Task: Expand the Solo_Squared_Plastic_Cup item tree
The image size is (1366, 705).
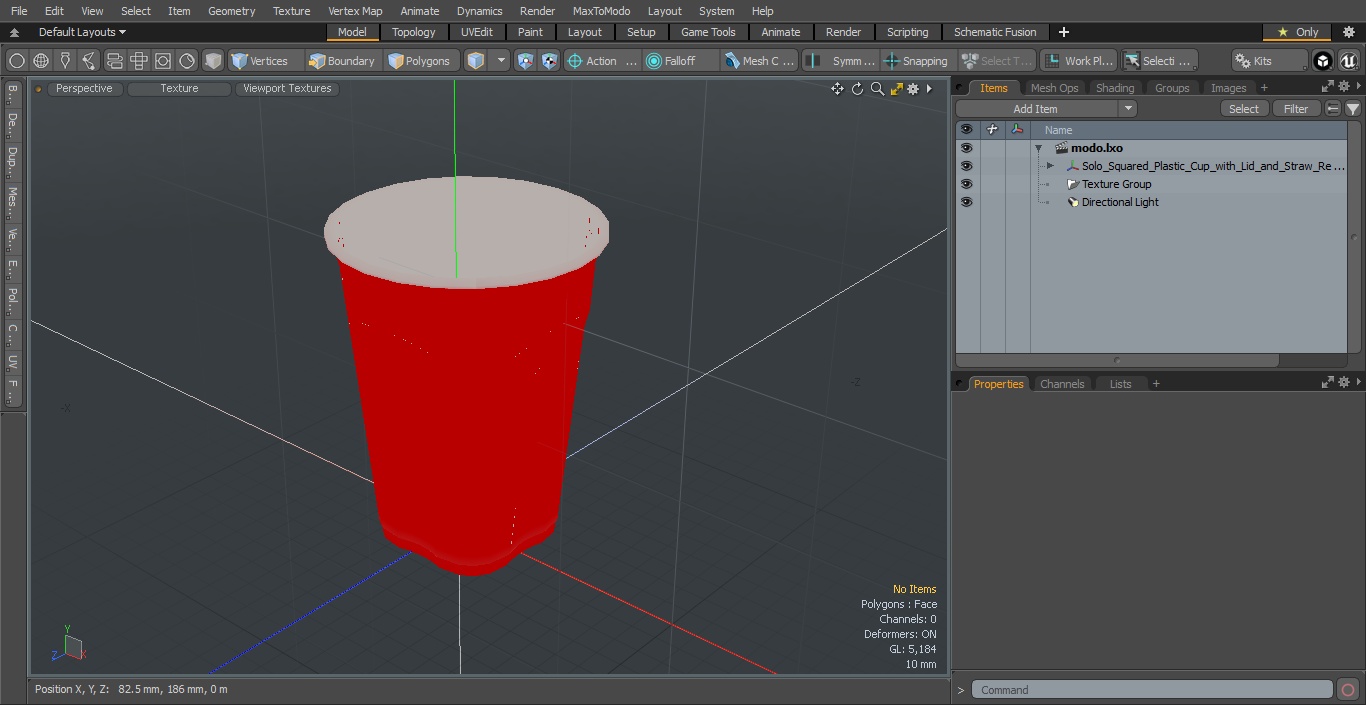Action: click(x=1050, y=166)
